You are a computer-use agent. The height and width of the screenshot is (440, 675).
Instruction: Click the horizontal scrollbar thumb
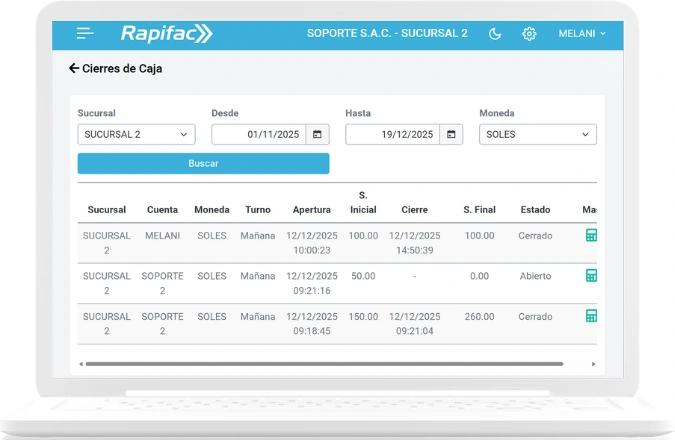click(324, 364)
